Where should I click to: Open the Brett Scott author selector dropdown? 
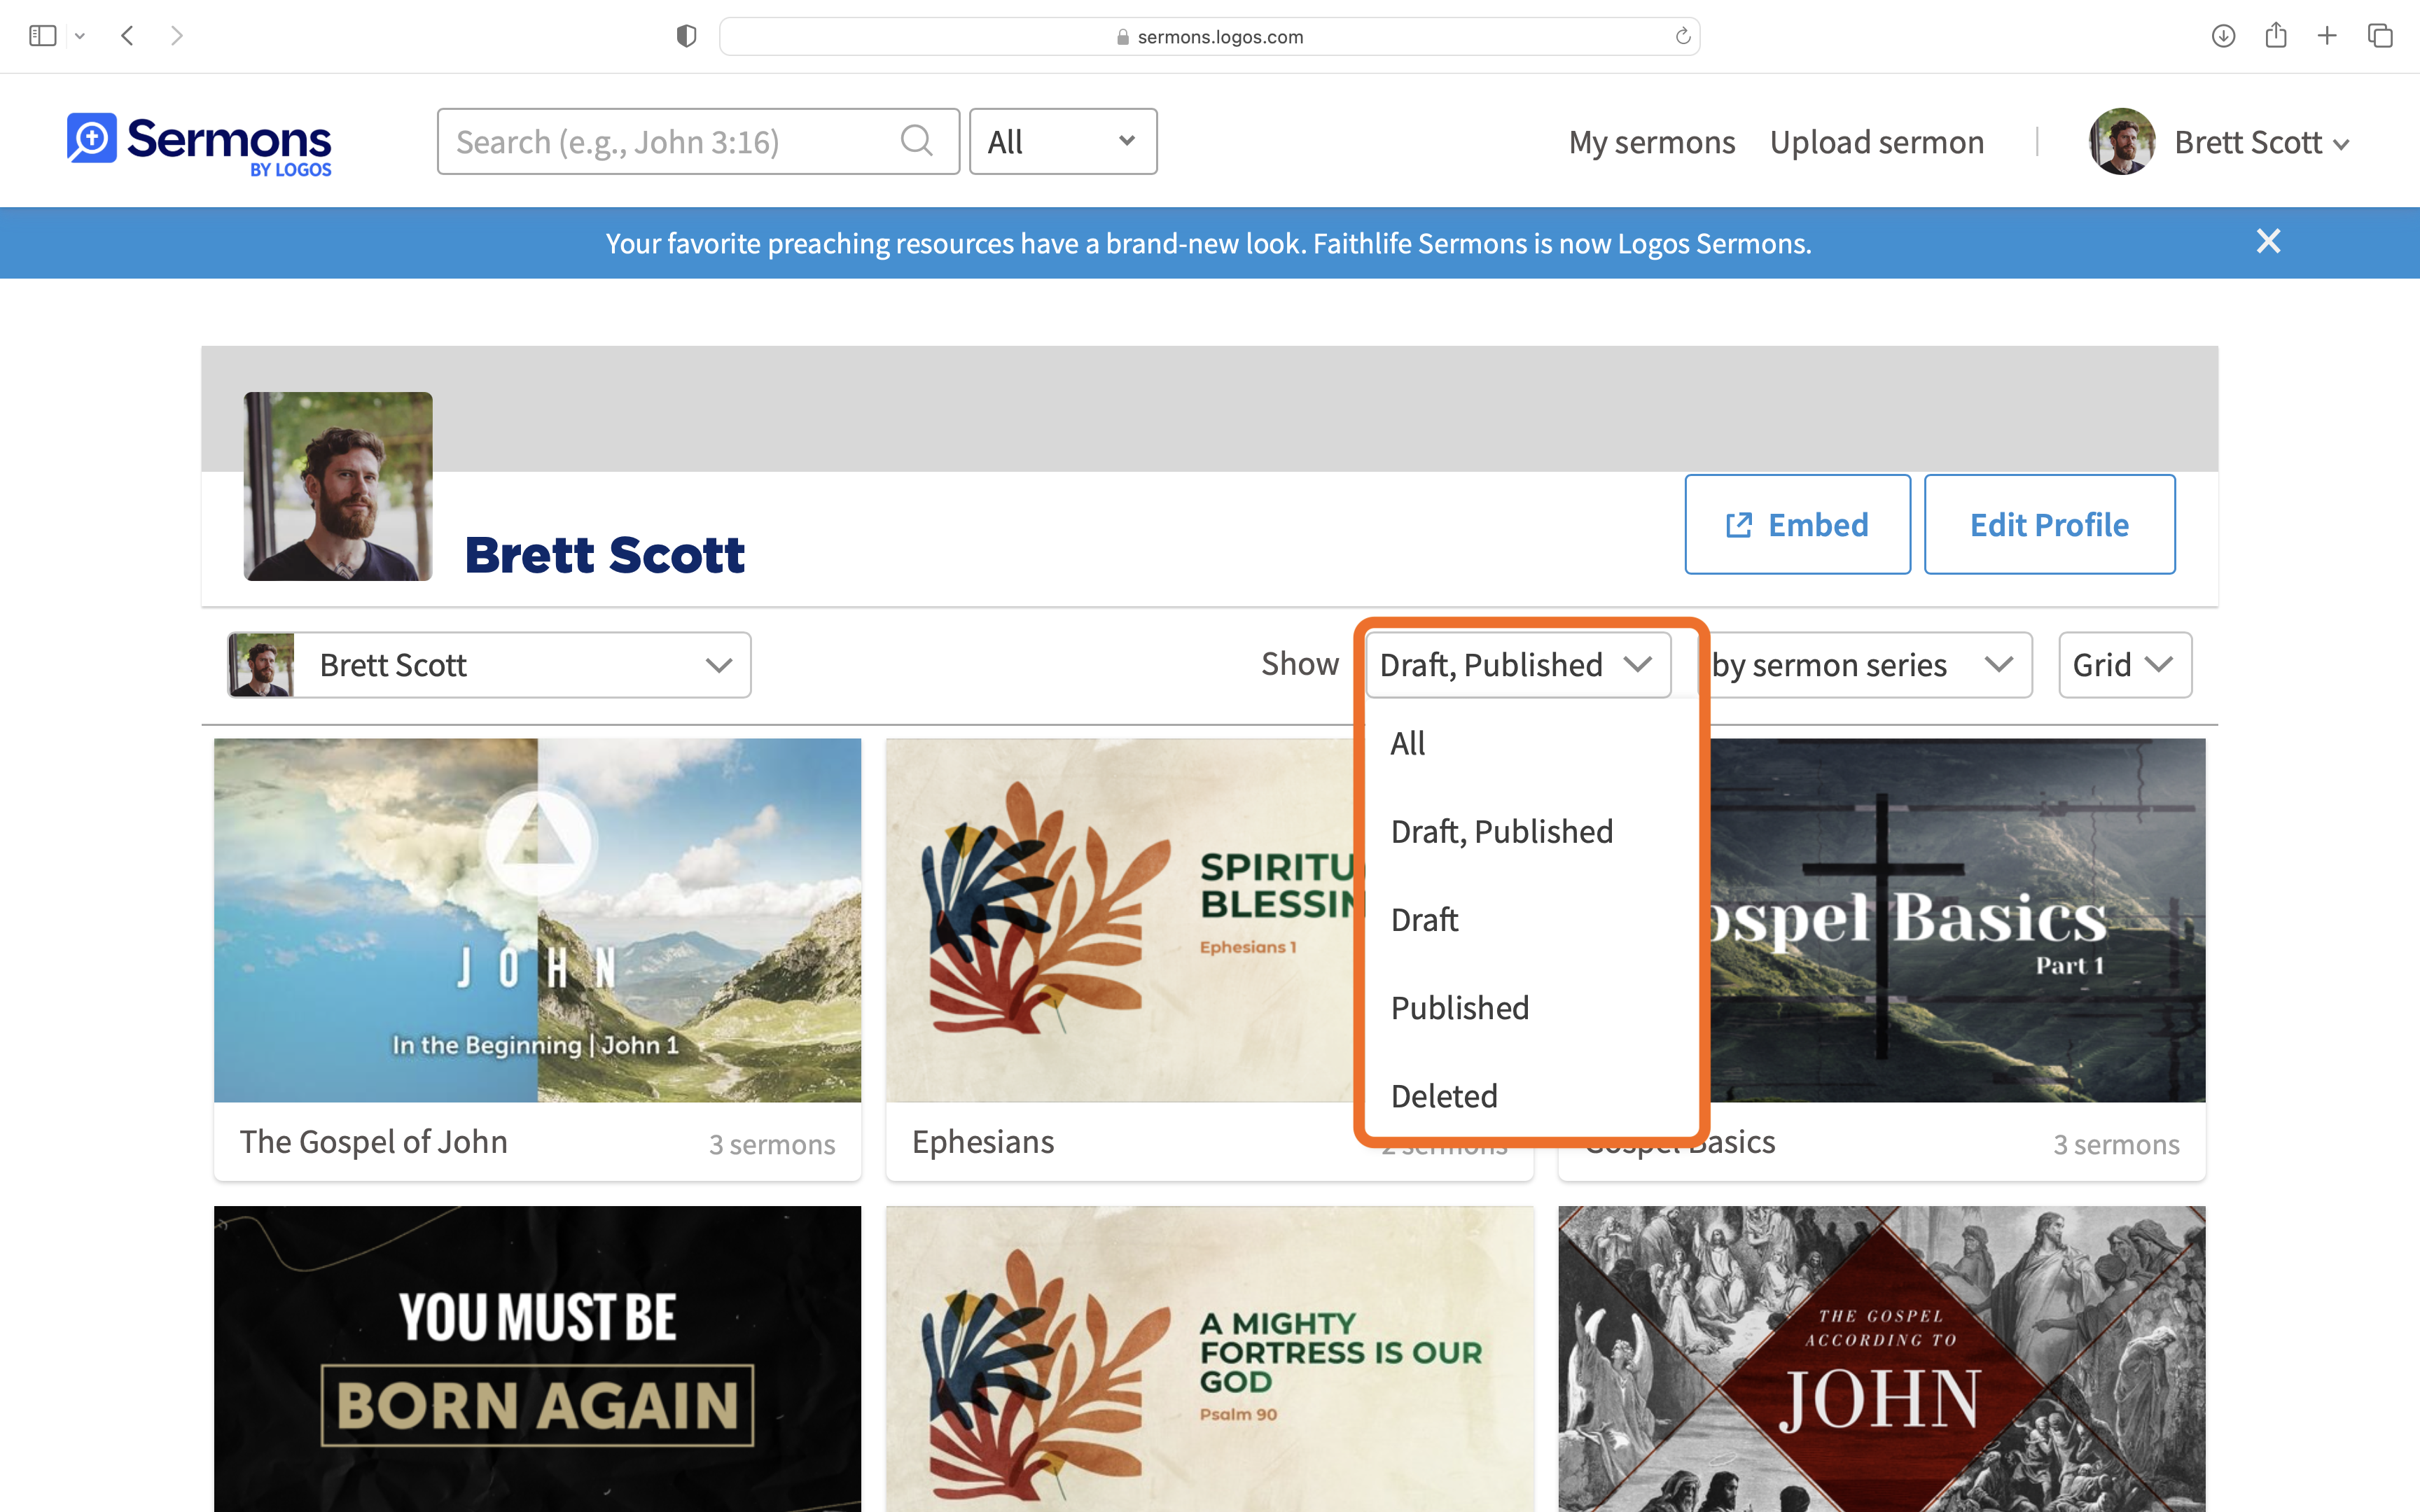[x=489, y=664]
